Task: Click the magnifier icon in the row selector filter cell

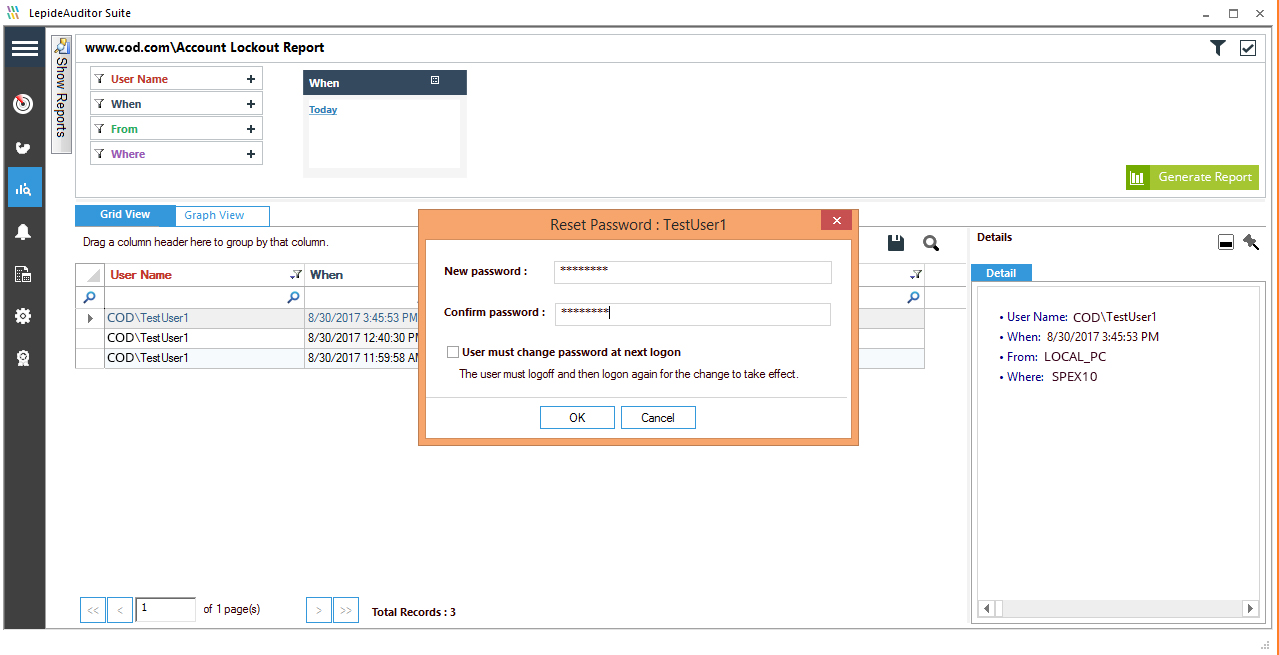Action: click(x=89, y=297)
